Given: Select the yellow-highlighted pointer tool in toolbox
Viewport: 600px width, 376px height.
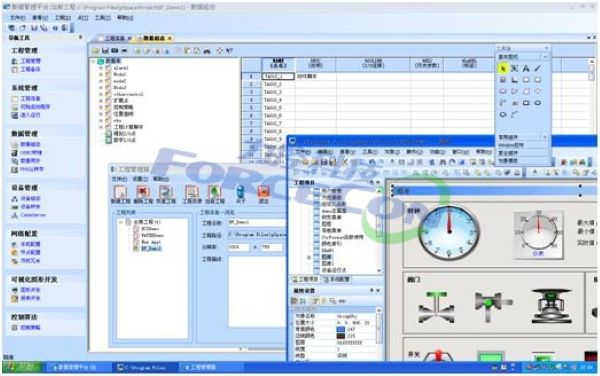Looking at the screenshot, I should point(502,68).
